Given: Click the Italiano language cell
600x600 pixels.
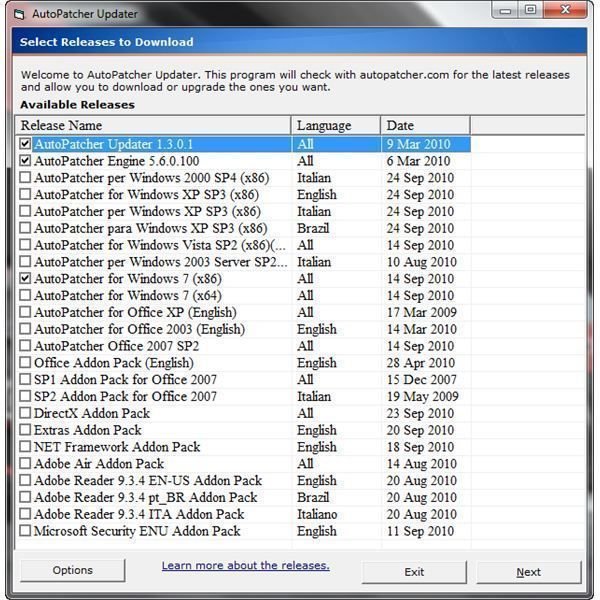Looking at the screenshot, I should (x=317, y=515).
